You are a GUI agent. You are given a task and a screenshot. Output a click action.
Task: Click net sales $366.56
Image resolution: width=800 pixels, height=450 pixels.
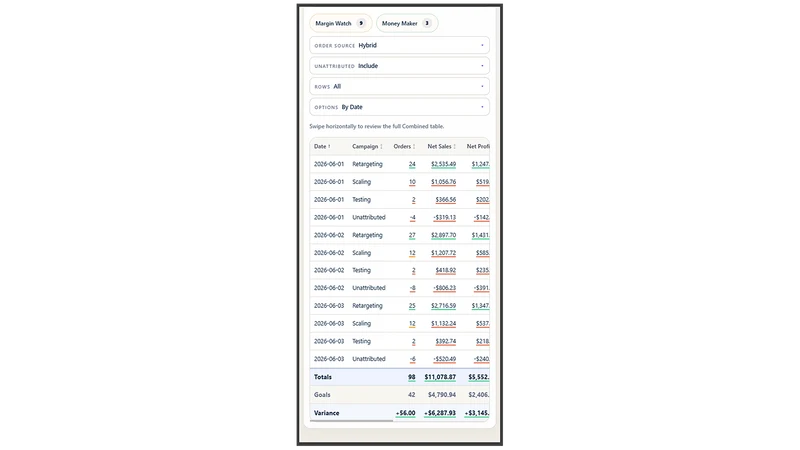click(x=445, y=200)
